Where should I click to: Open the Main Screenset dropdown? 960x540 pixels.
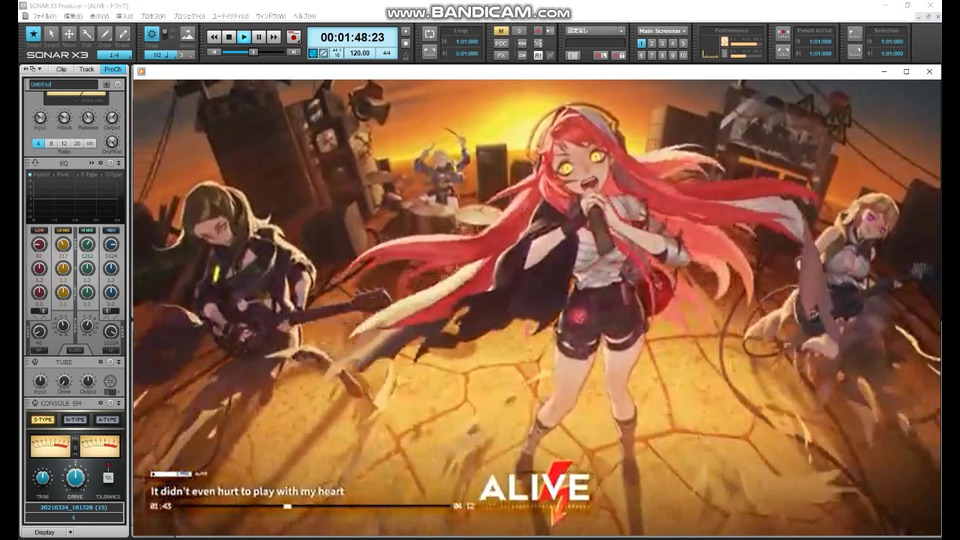click(x=662, y=31)
